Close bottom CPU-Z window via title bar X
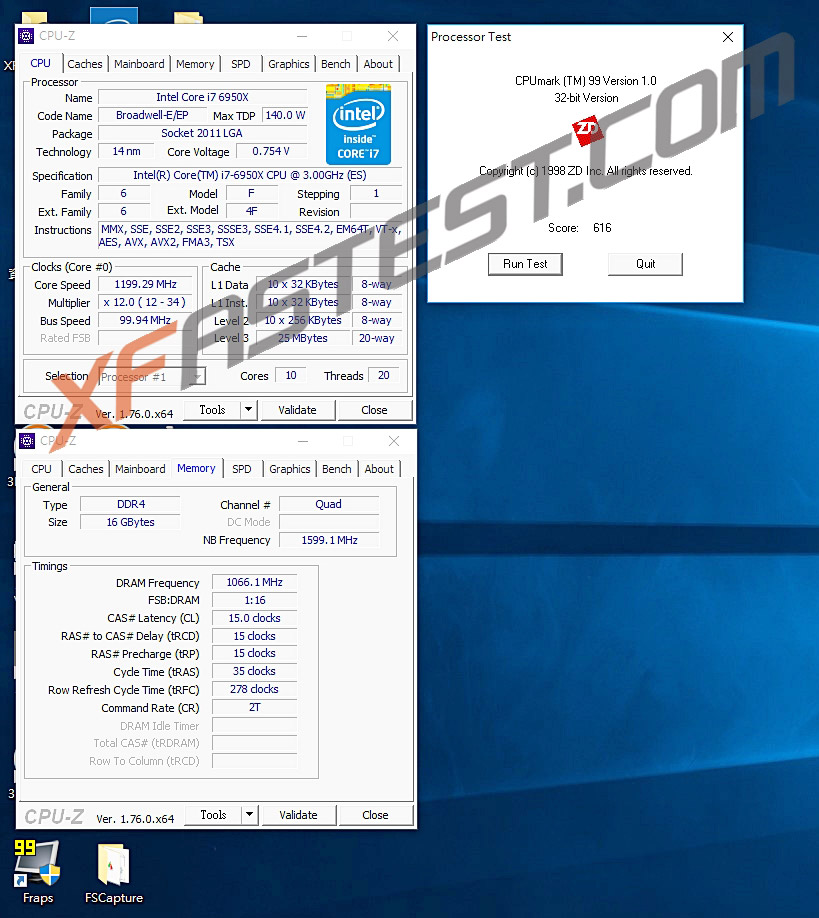 pos(394,441)
